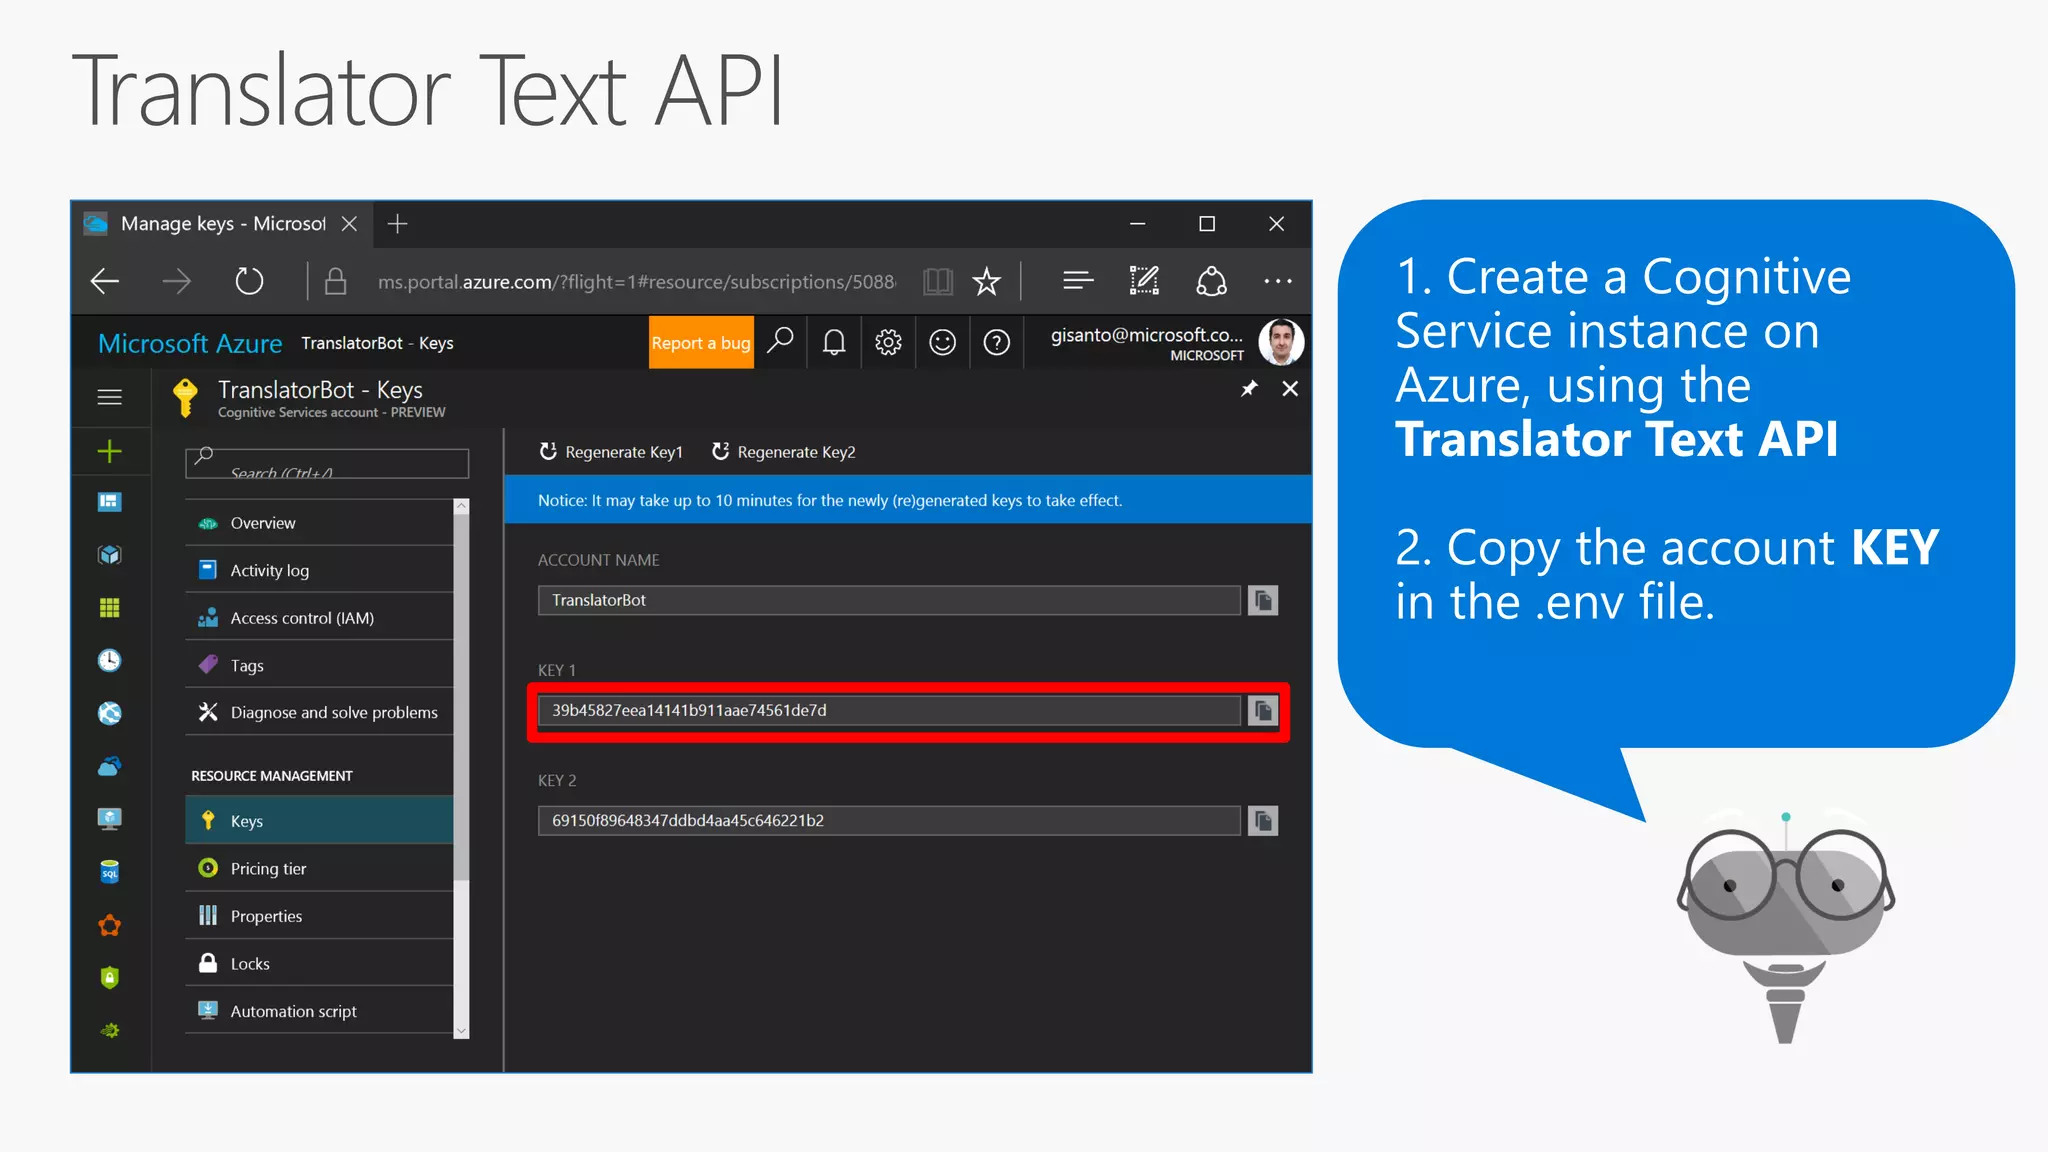Click Regenerate Key2
The width and height of the screenshot is (2048, 1152).
[784, 452]
